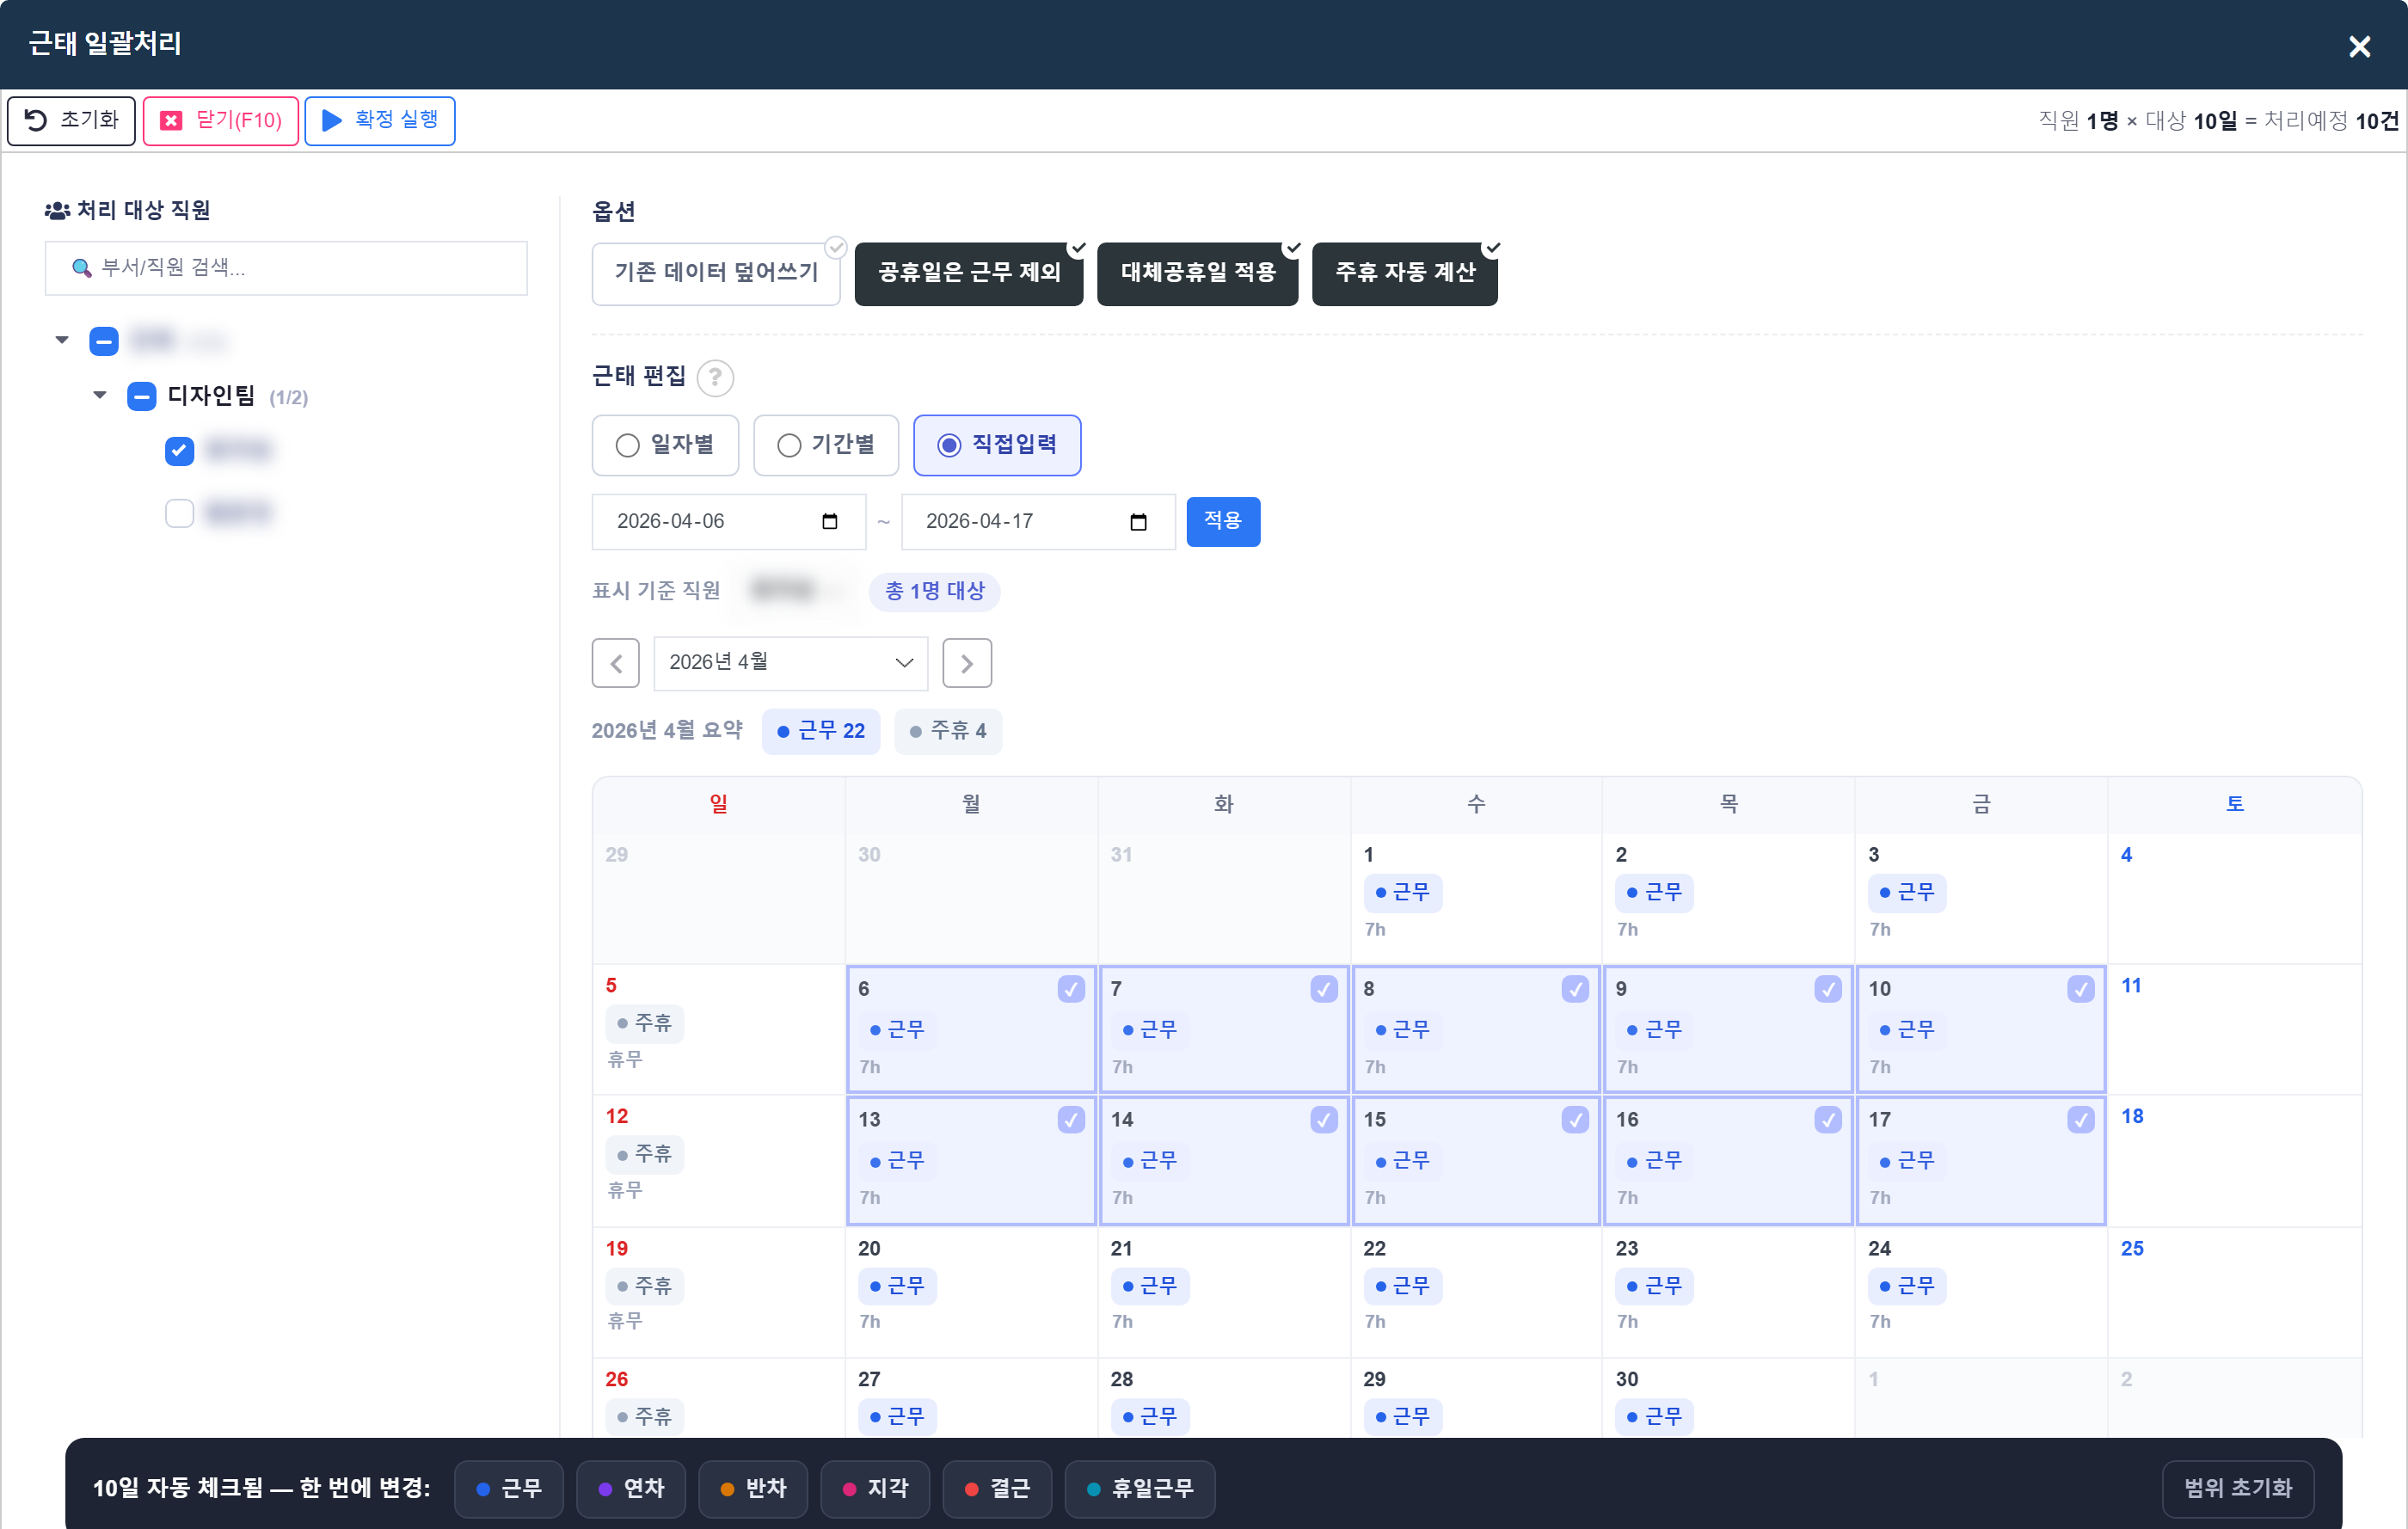Uncheck the April 10 day checkmark
The width and height of the screenshot is (2408, 1529).
tap(2081, 989)
